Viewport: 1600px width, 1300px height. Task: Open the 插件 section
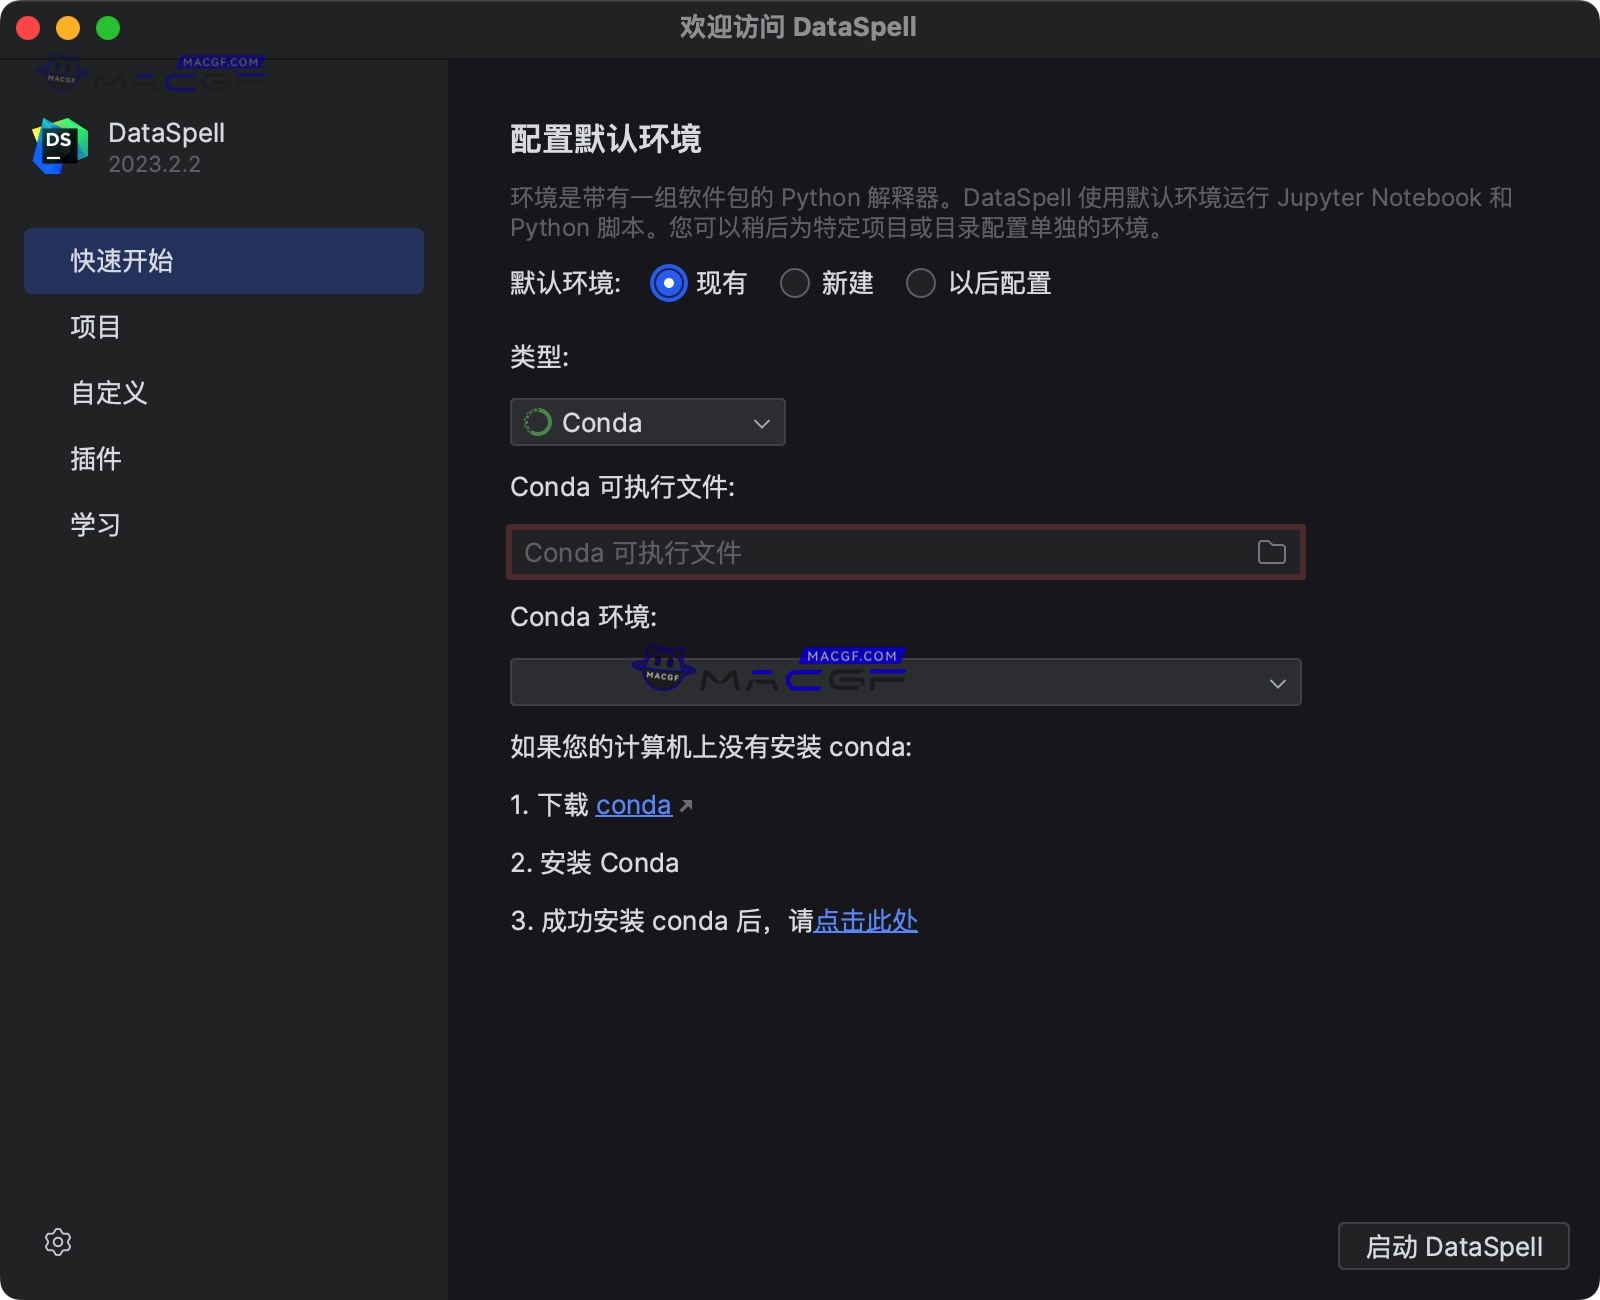pos(96,459)
